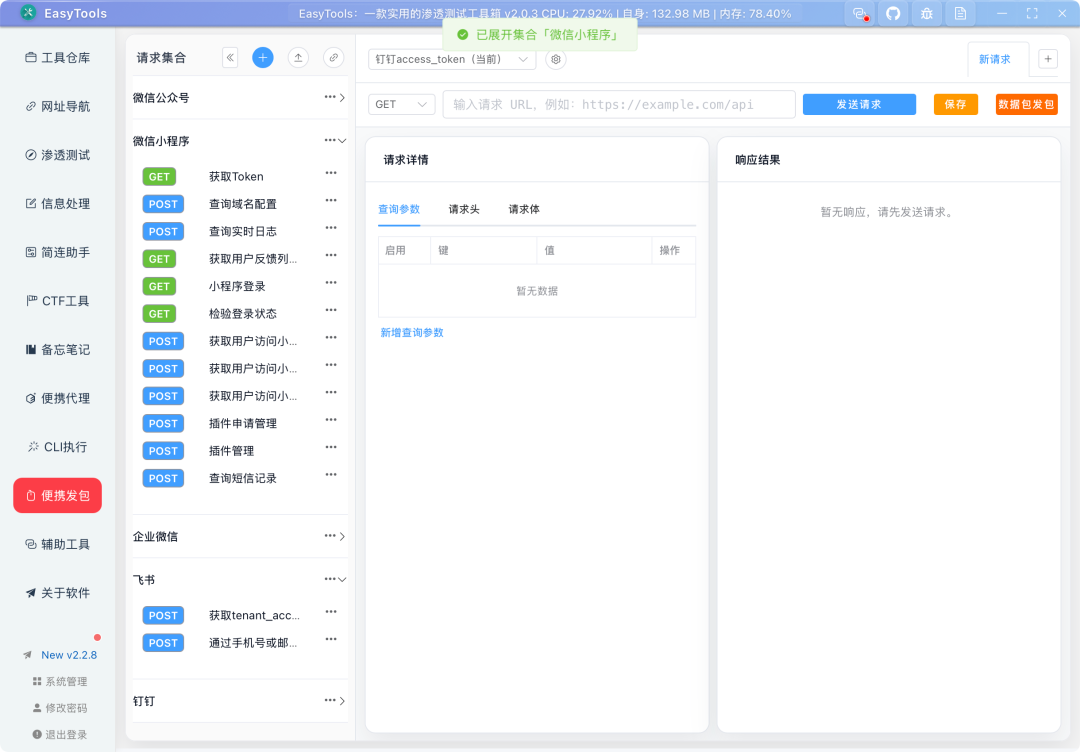
Task: Open the GitHub icon in title bar
Action: pyautogui.click(x=893, y=14)
